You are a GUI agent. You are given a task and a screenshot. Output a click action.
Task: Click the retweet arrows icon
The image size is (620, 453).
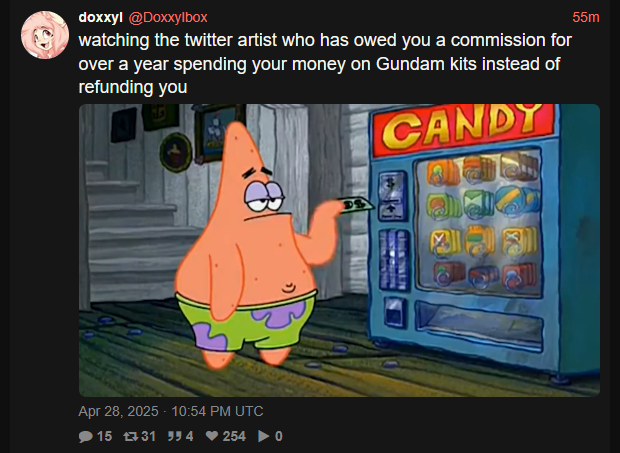point(130,436)
